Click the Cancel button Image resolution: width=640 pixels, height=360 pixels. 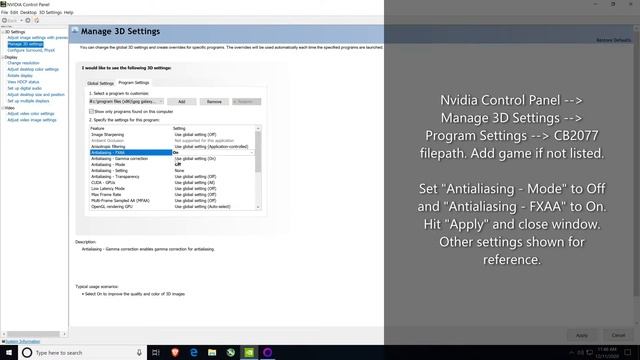coord(618,335)
